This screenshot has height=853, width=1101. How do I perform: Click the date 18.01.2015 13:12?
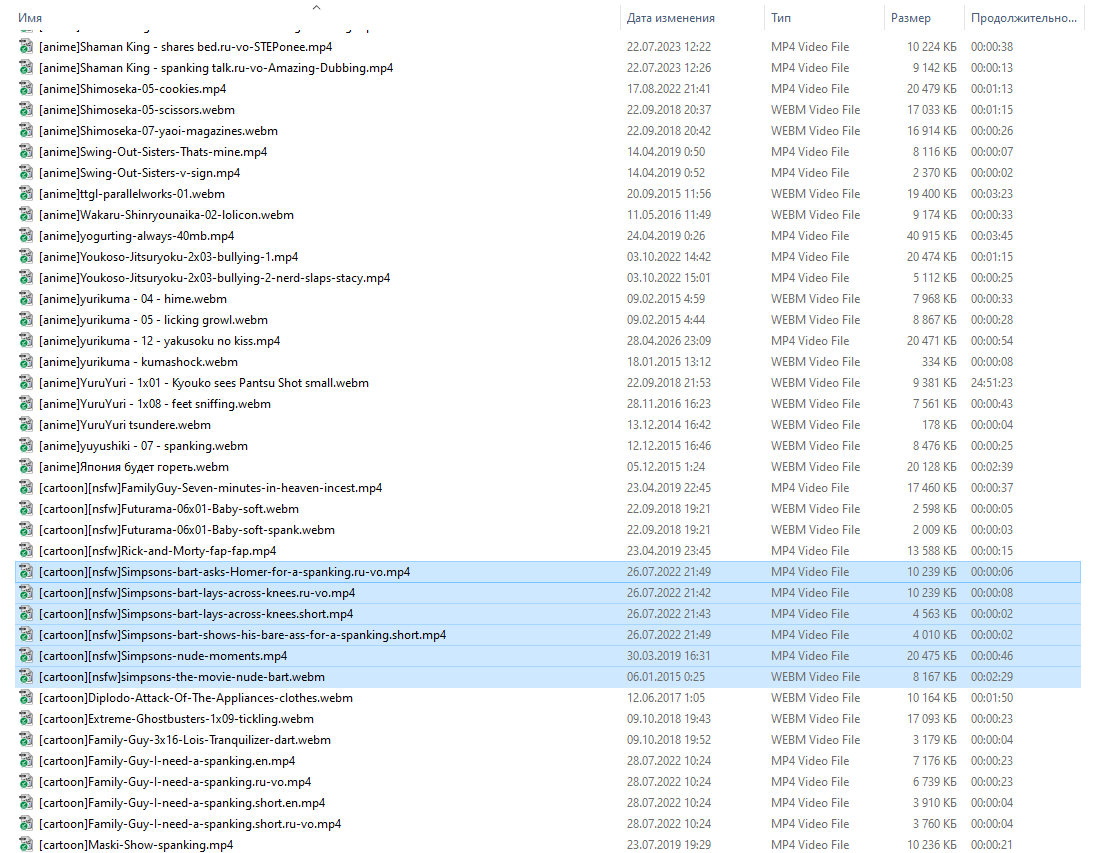coord(668,362)
